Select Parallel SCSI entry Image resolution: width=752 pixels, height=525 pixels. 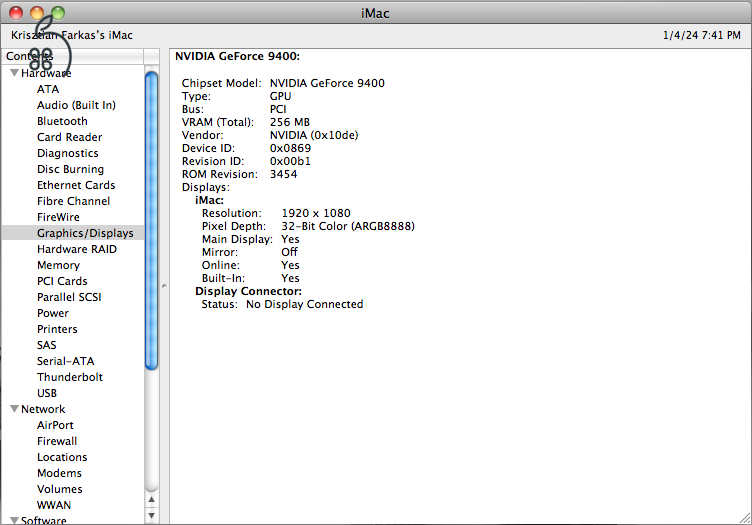pos(69,297)
